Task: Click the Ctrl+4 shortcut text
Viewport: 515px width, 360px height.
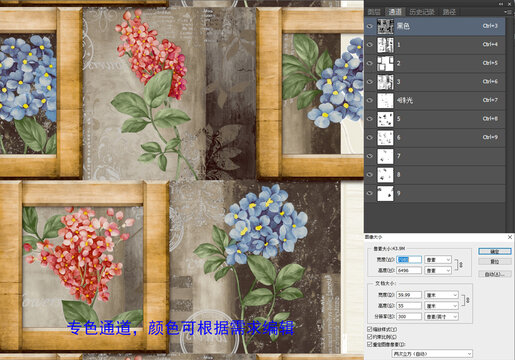Action: 490,44
